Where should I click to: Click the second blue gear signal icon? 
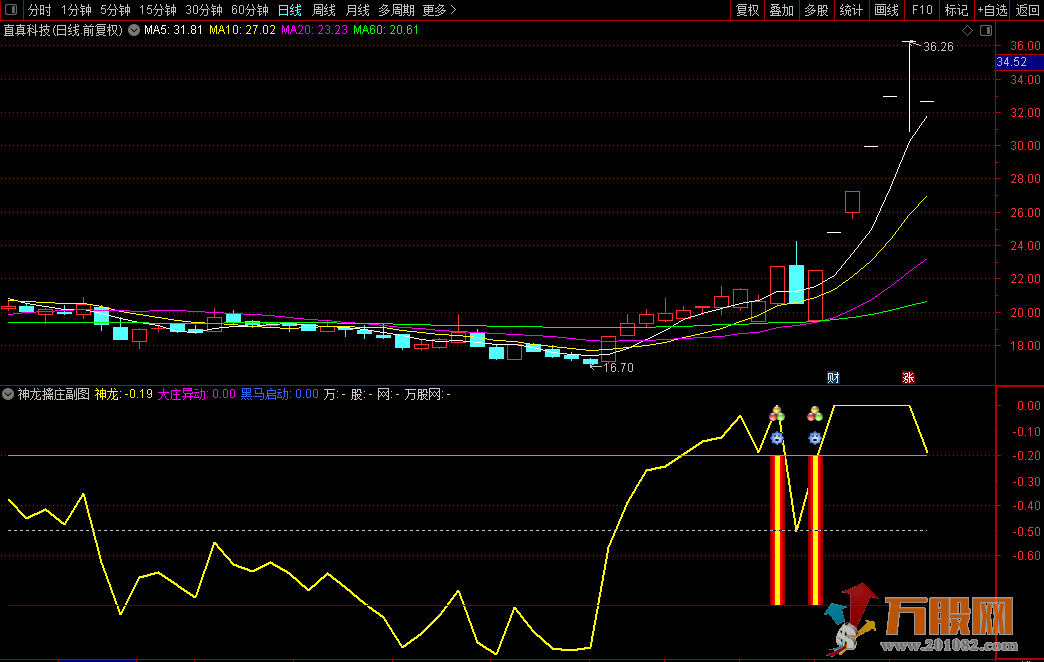tap(814, 438)
